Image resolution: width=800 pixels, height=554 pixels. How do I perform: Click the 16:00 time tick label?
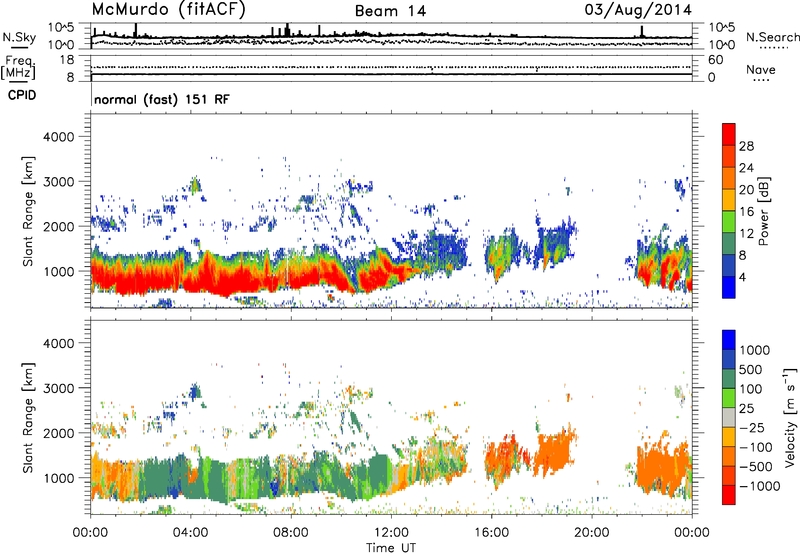491,533
